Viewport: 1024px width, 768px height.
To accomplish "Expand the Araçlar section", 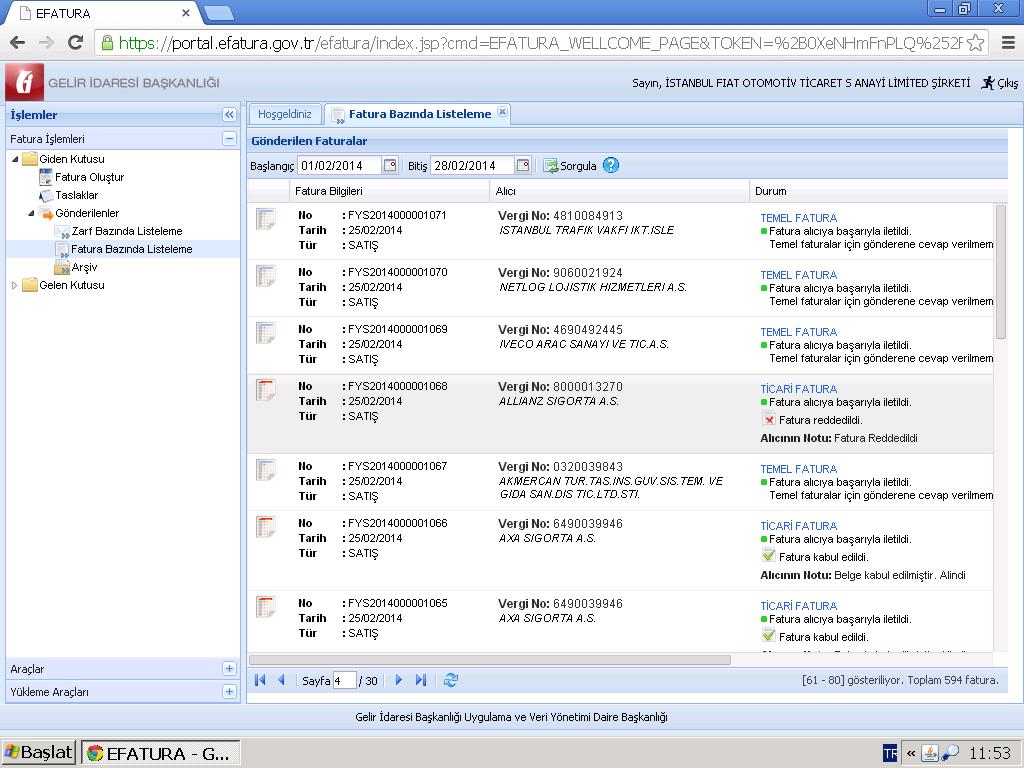I will click(x=229, y=669).
